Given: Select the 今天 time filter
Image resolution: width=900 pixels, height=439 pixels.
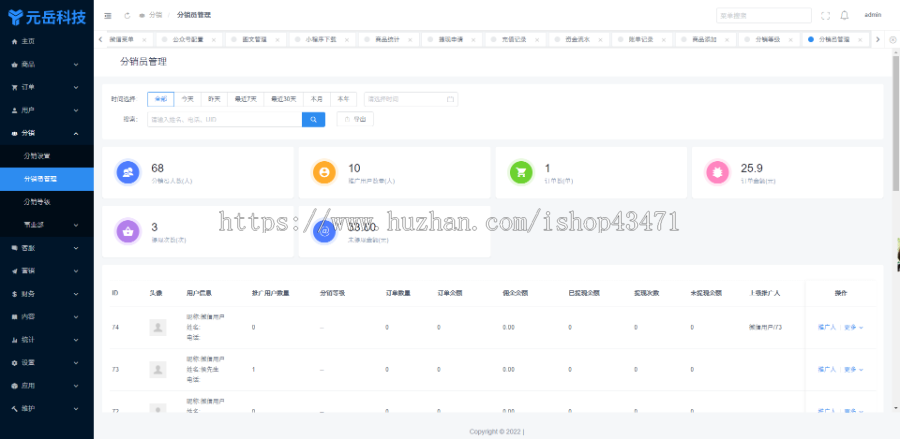Looking at the screenshot, I should 187,99.
